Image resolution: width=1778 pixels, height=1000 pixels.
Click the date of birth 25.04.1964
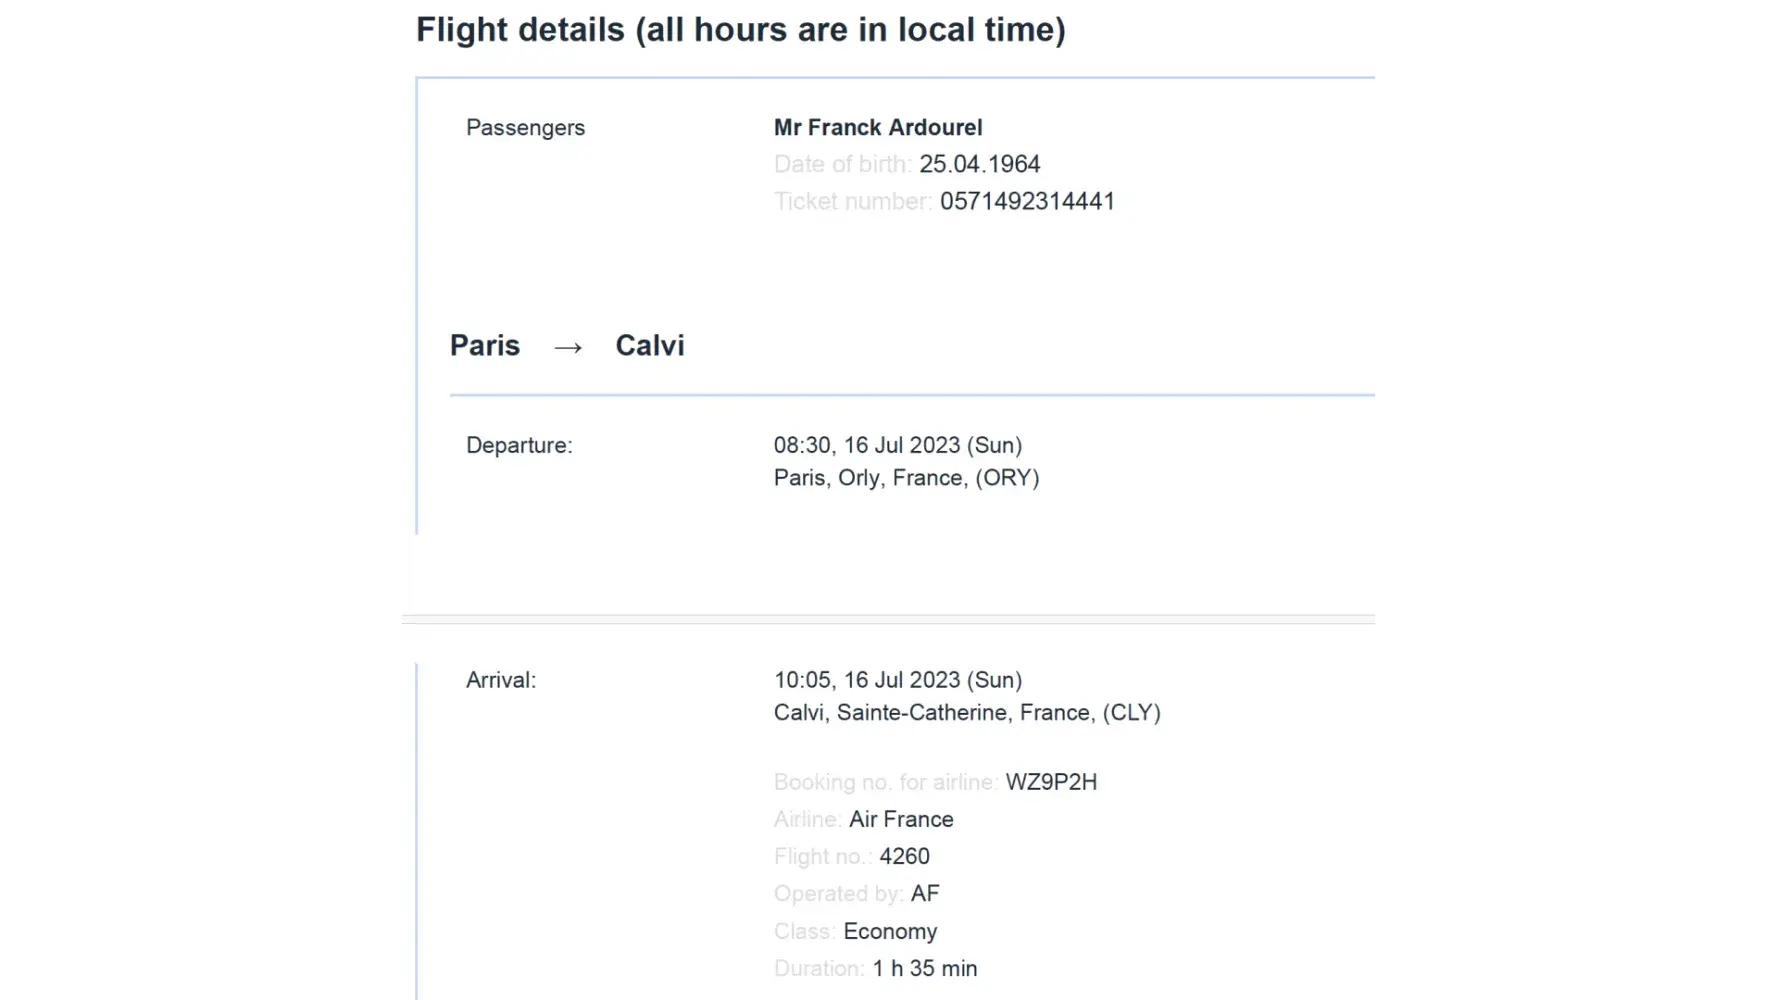(979, 164)
